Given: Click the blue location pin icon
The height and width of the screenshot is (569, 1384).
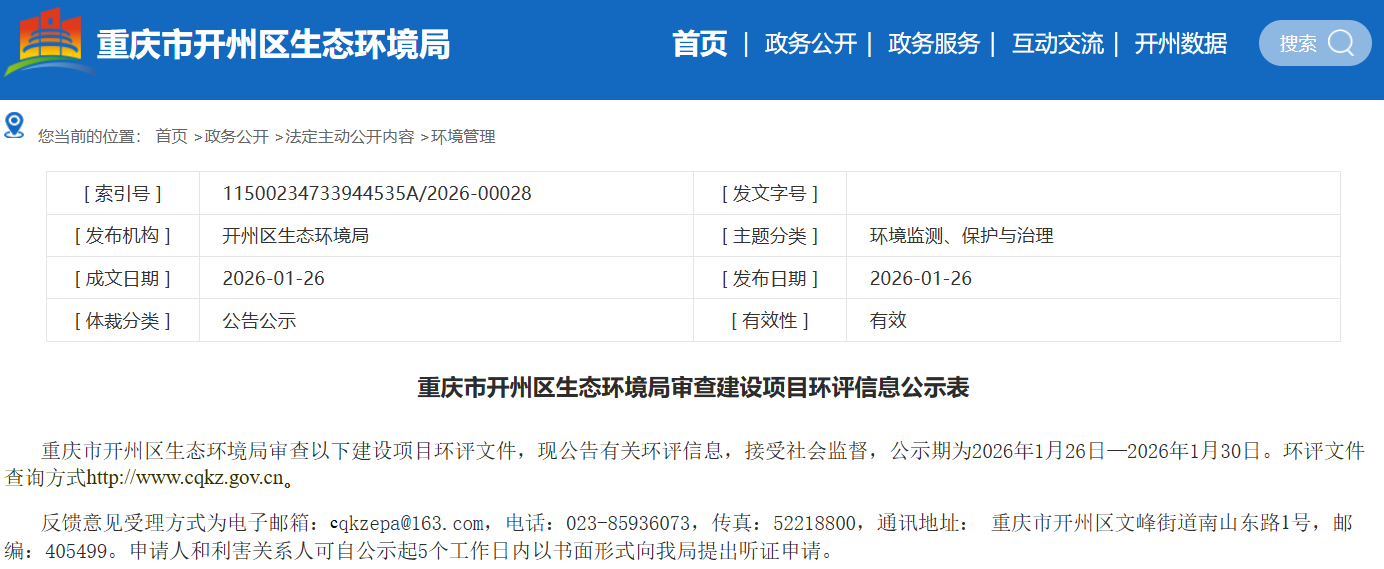Looking at the screenshot, I should [x=14, y=125].
